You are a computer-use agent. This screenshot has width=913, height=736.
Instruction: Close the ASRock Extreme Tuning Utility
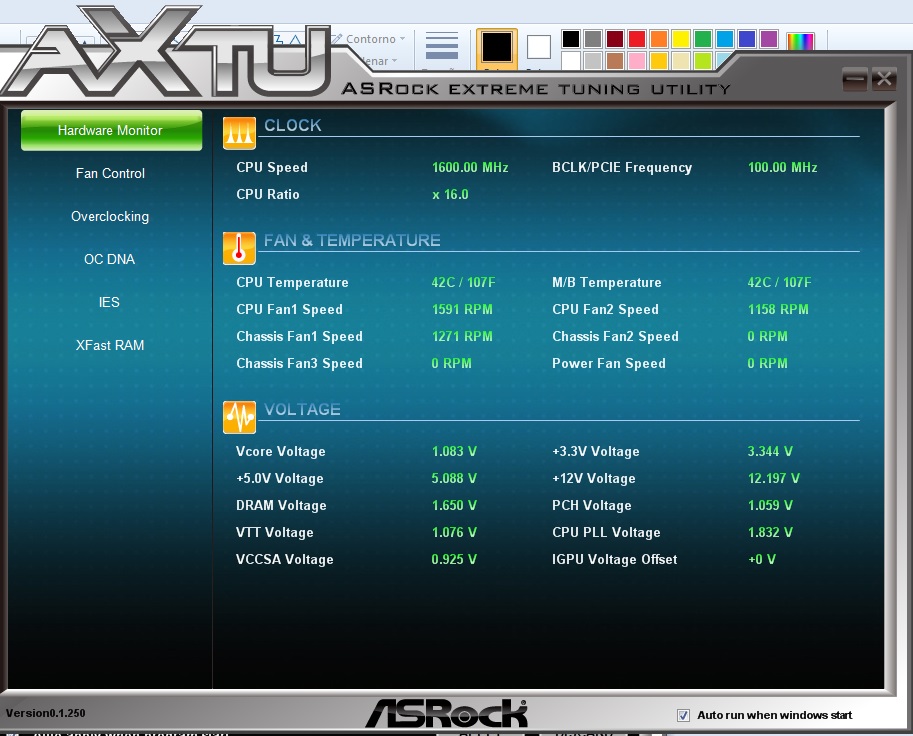[883, 78]
